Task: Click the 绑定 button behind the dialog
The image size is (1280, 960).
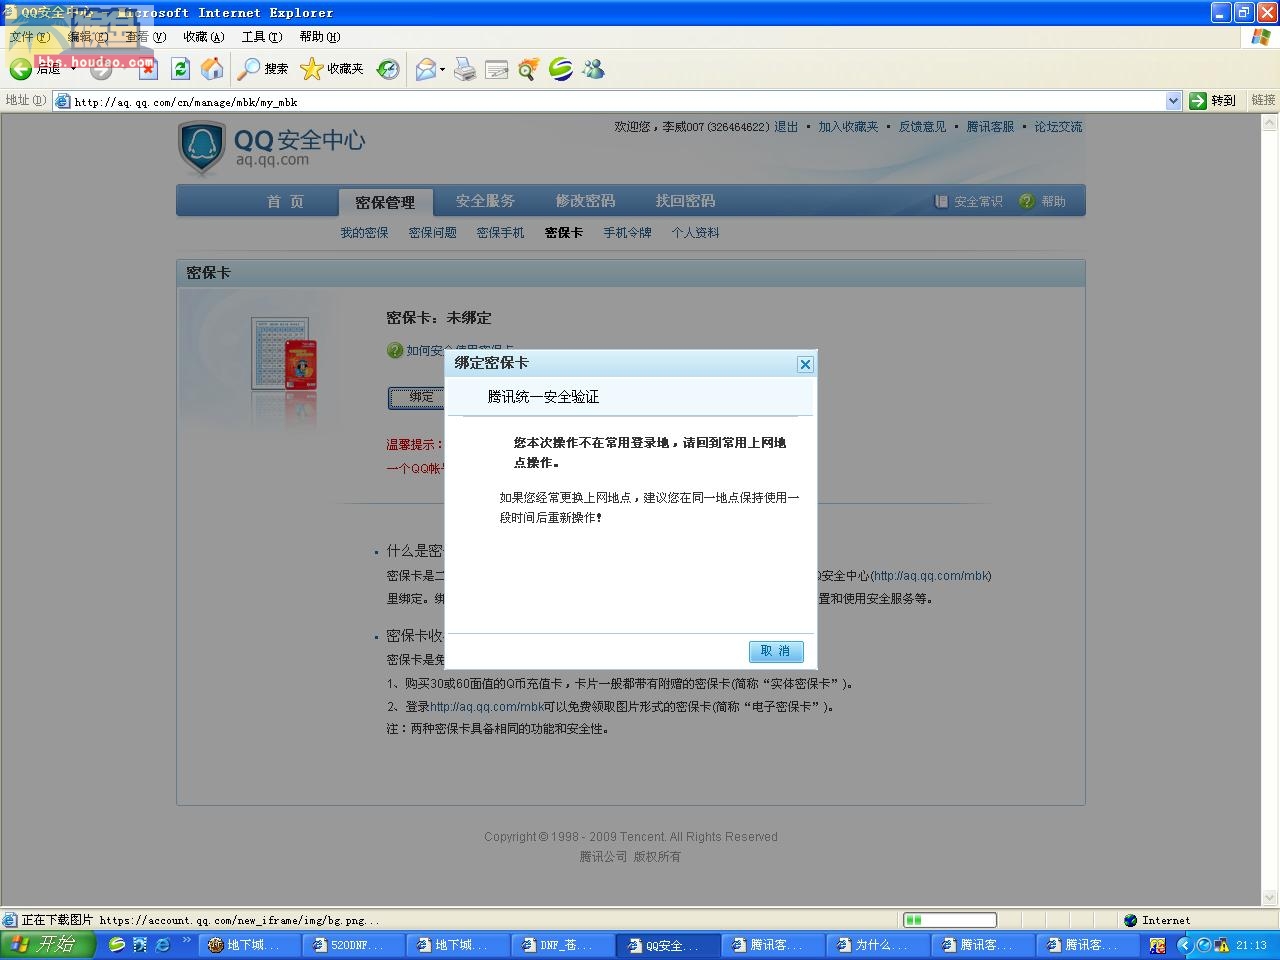Action: point(418,398)
